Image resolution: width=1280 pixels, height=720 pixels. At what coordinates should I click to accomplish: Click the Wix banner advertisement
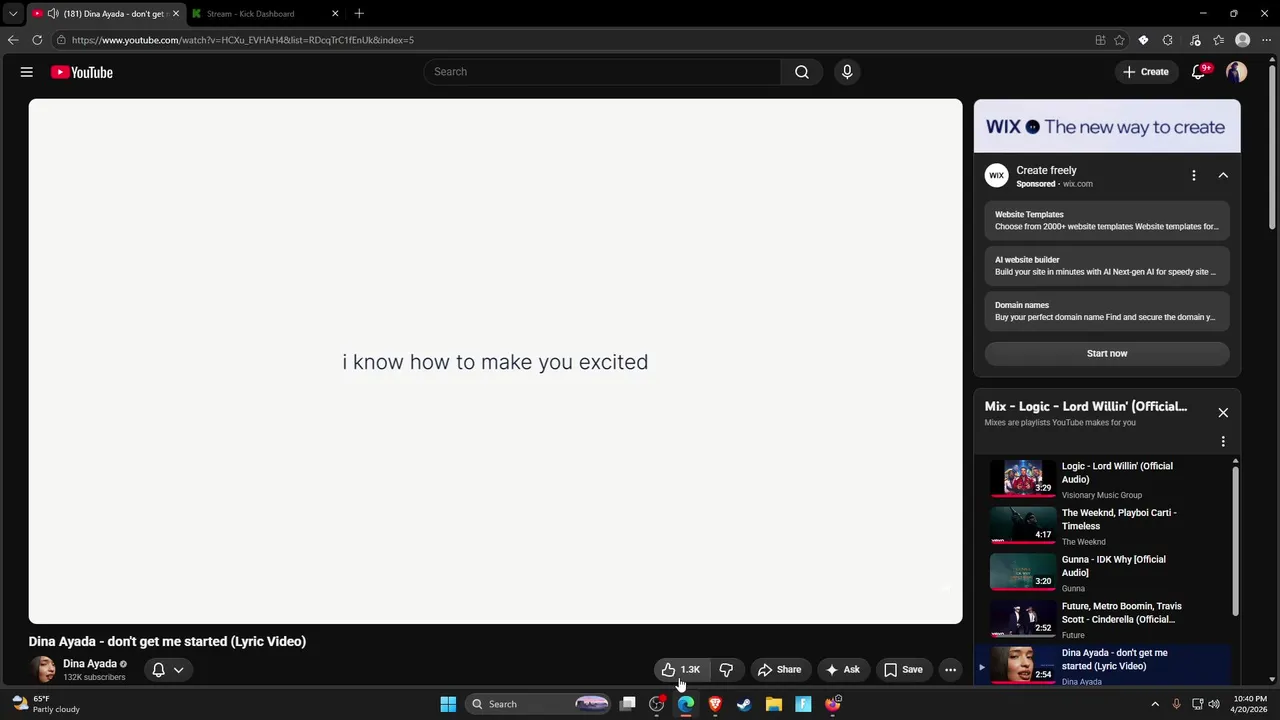coord(1107,127)
